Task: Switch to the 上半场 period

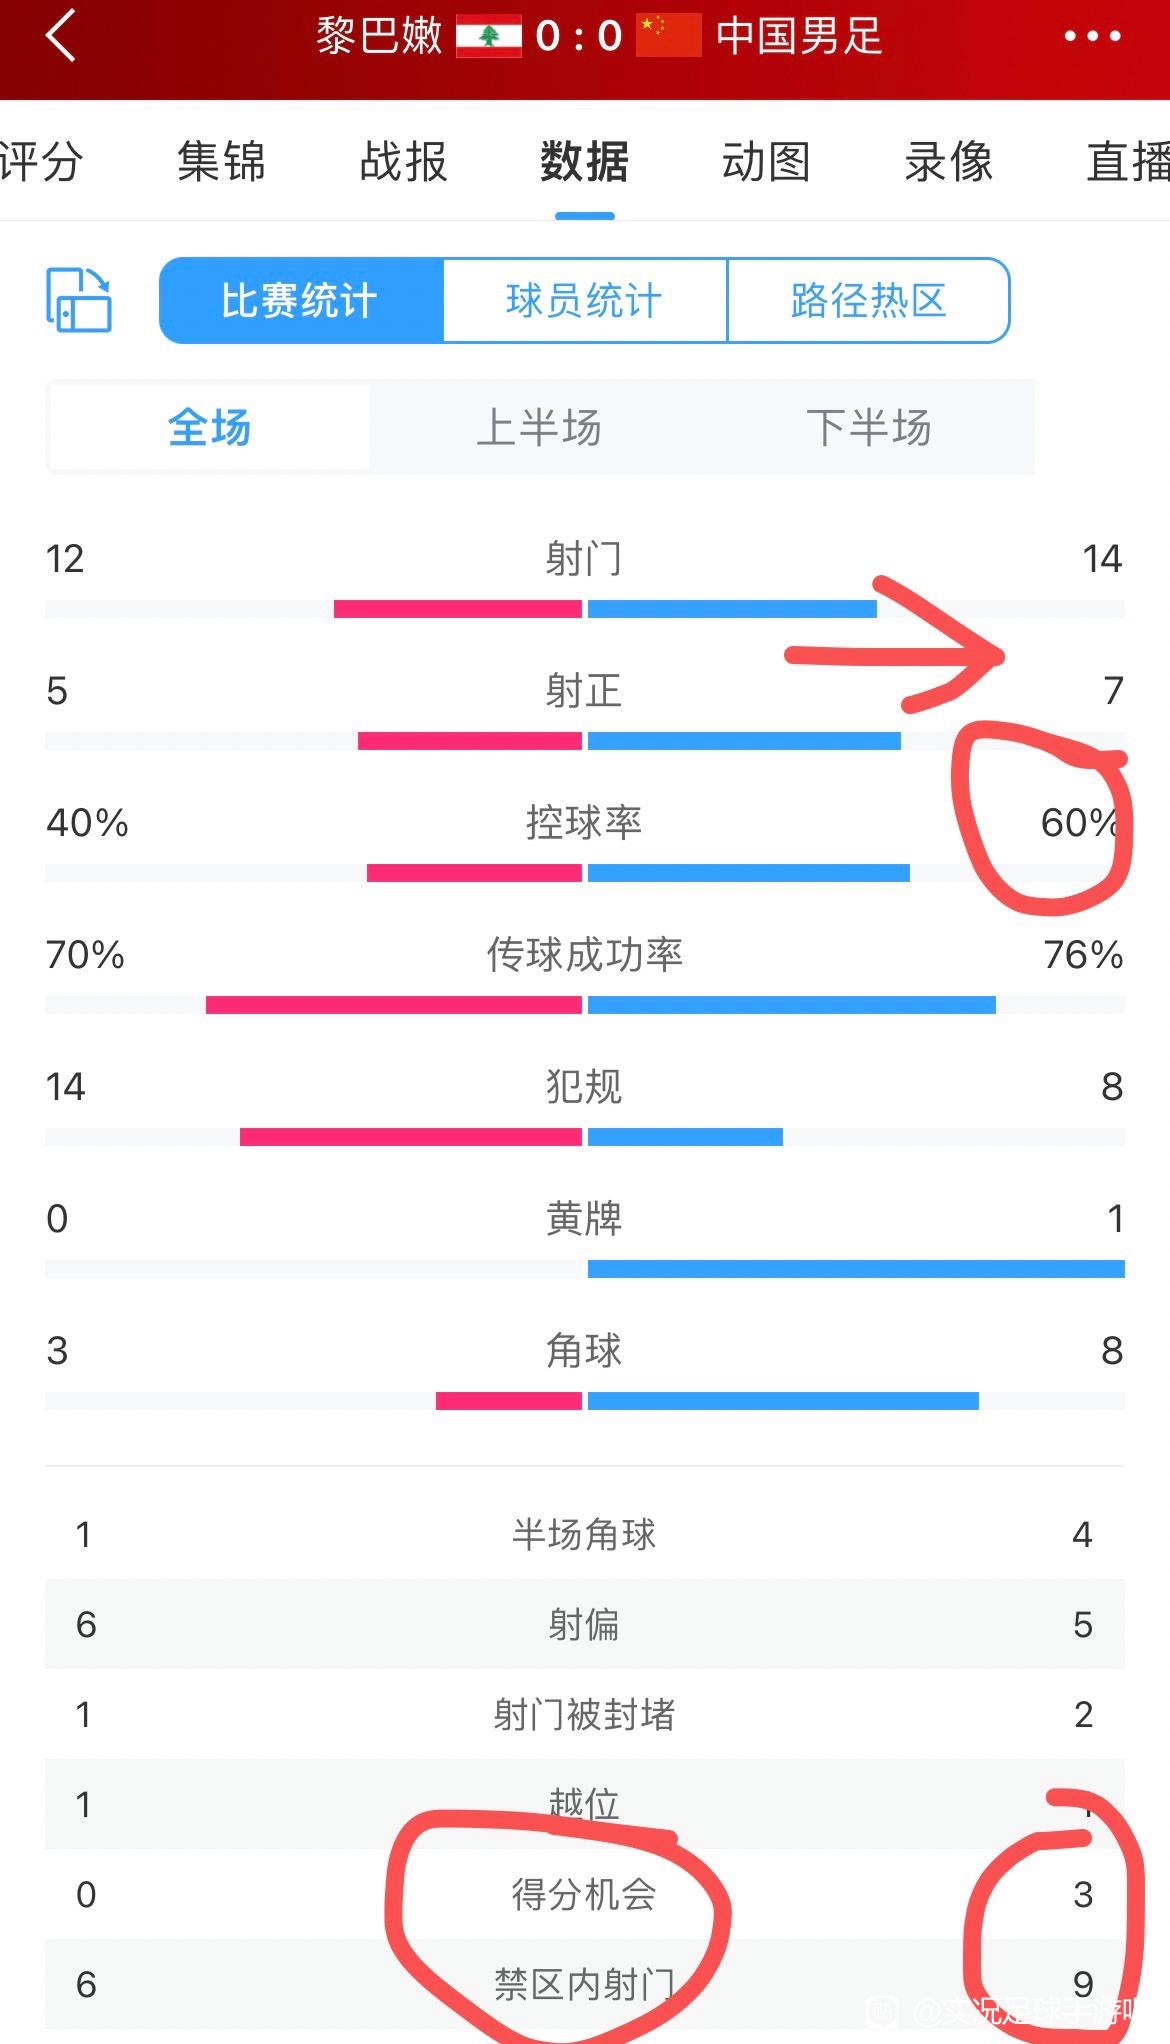Action: tap(539, 428)
